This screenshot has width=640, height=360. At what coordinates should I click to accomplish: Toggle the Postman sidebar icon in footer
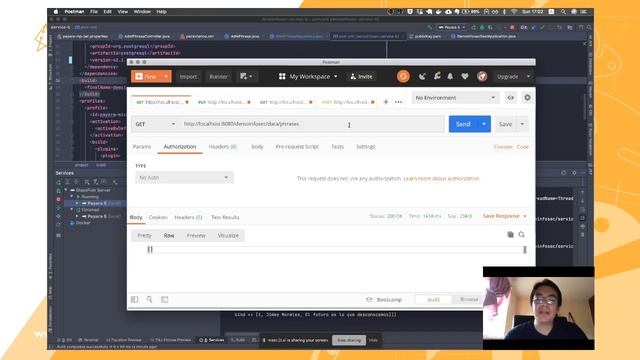(x=134, y=300)
